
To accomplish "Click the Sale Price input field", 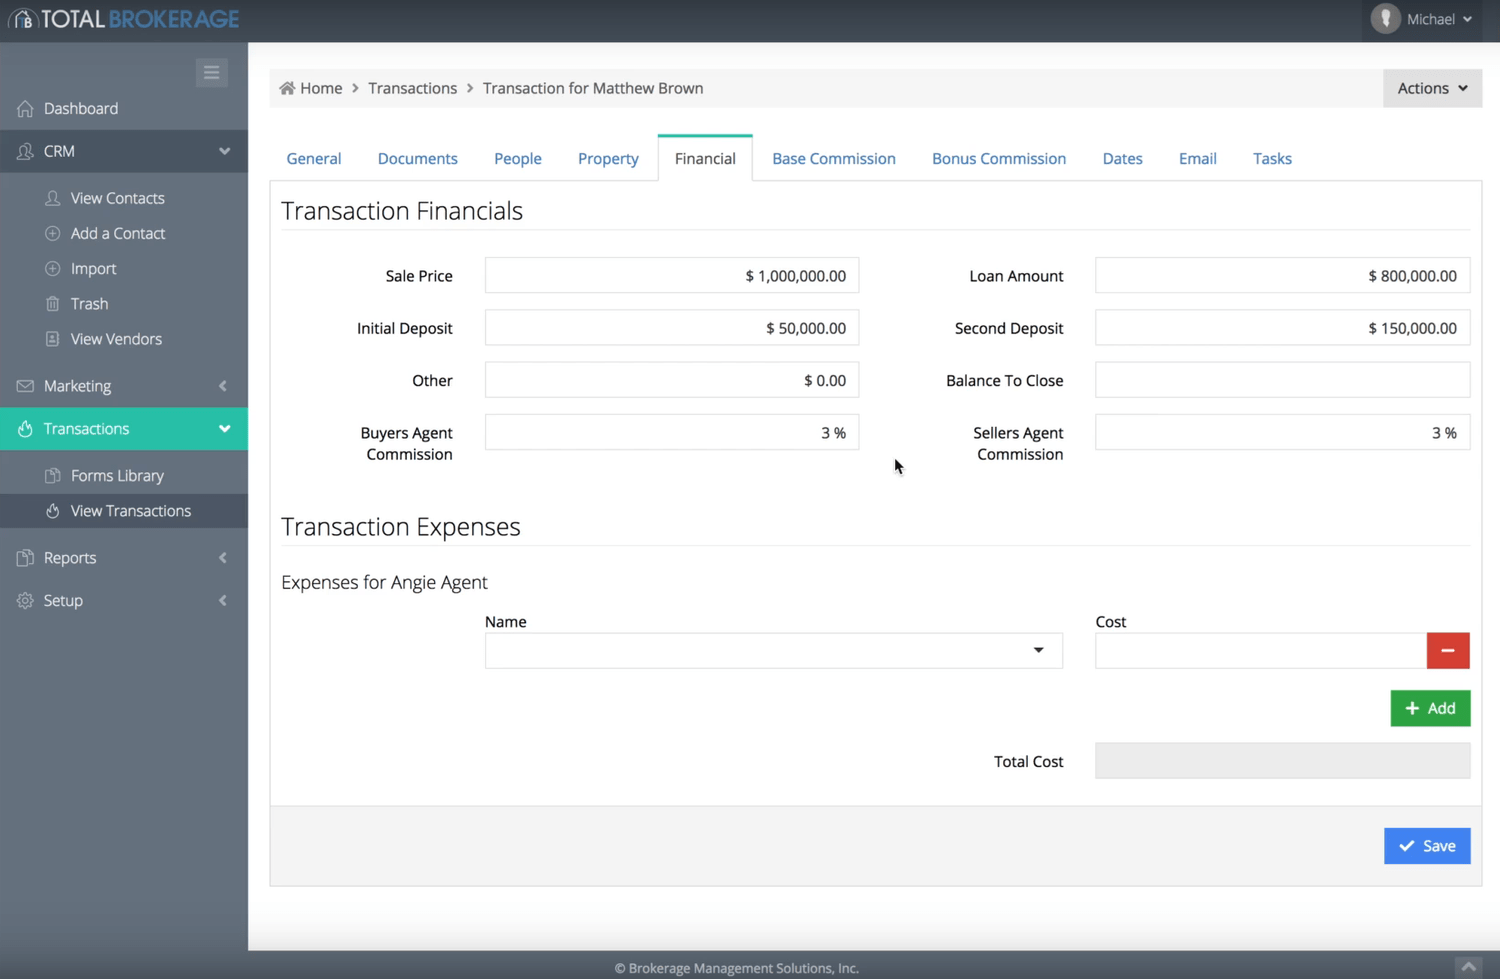I will coord(671,276).
